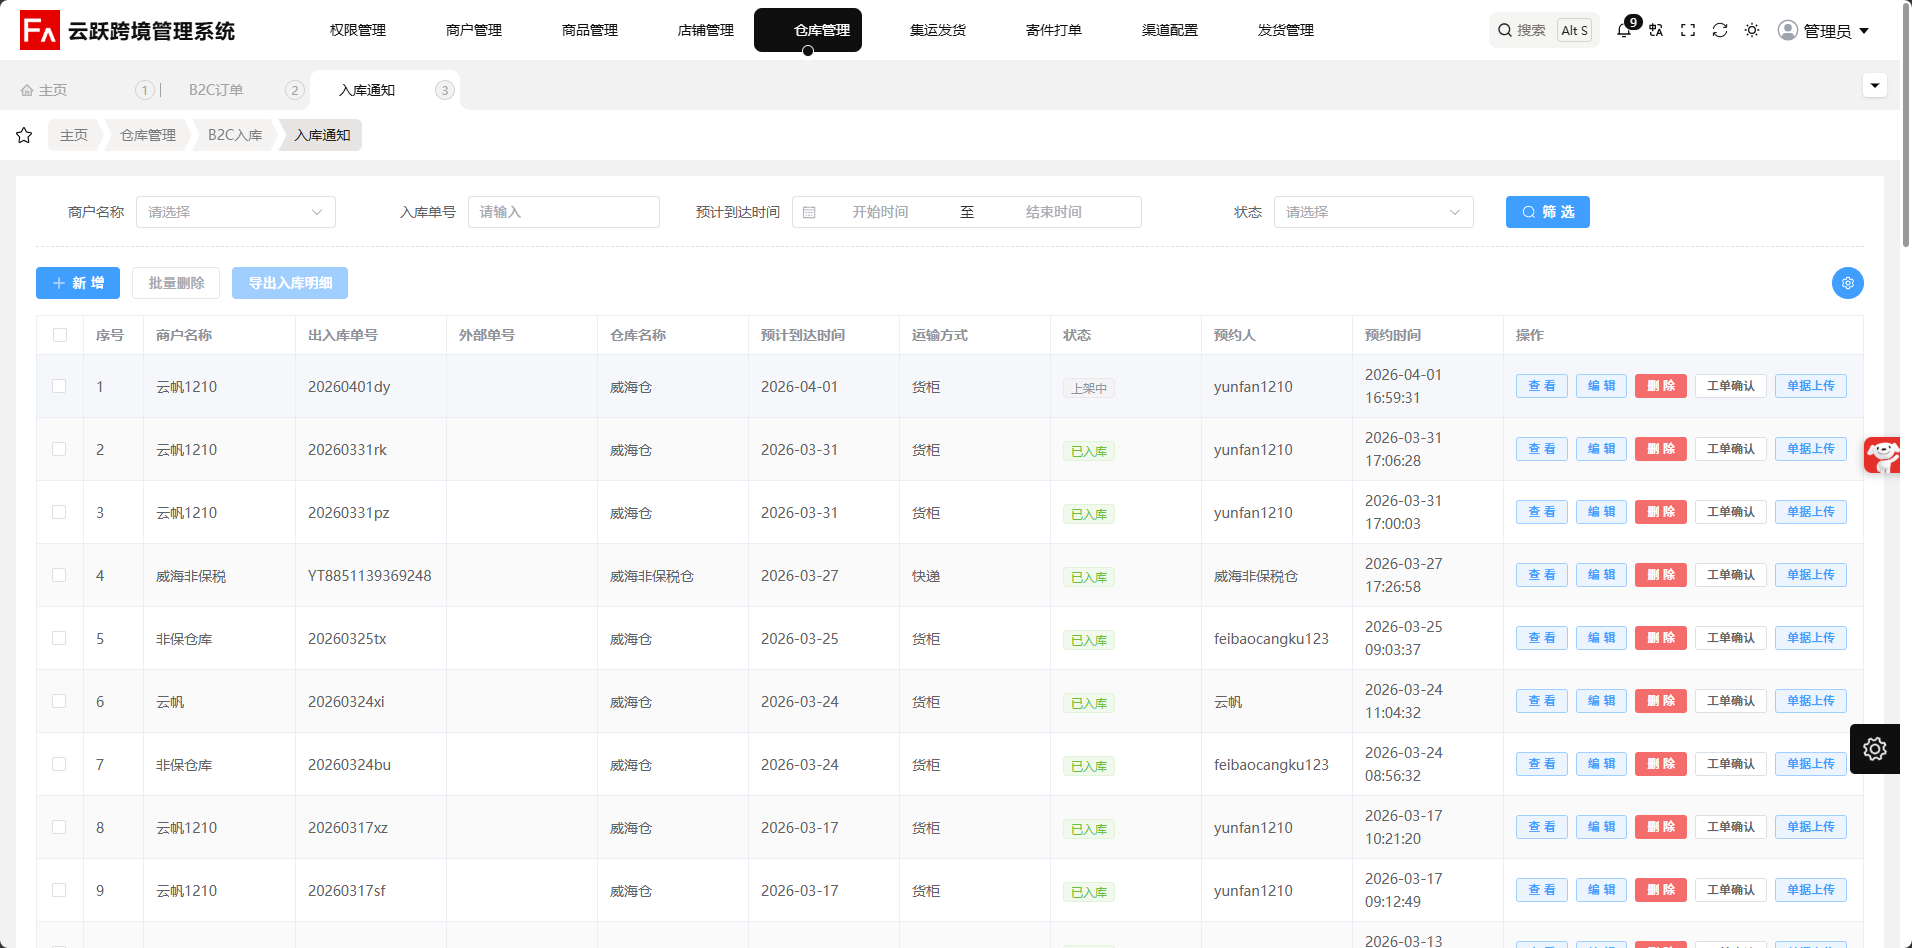Screen dimensions: 1912x948
Task: Click badge 2 on B2C订单 tab
Action: click(294, 90)
